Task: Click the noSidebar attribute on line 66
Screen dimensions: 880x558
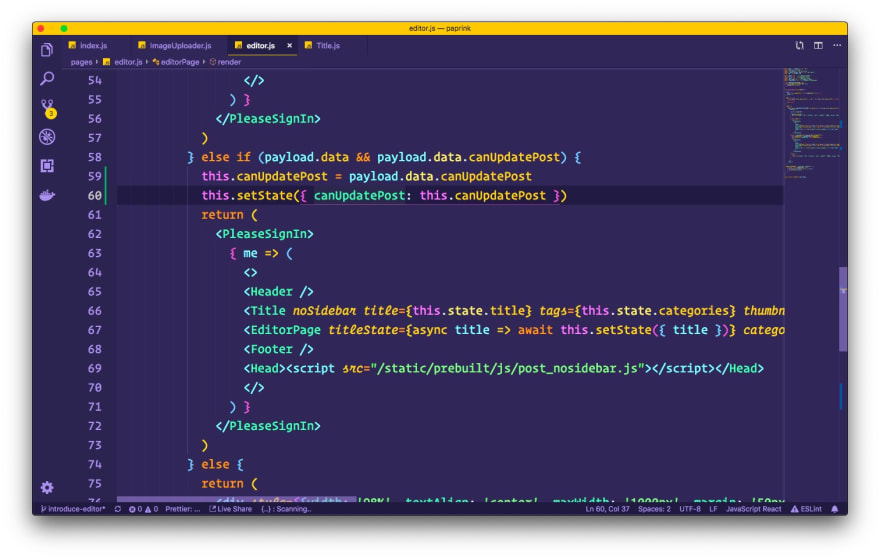Action: (324, 310)
